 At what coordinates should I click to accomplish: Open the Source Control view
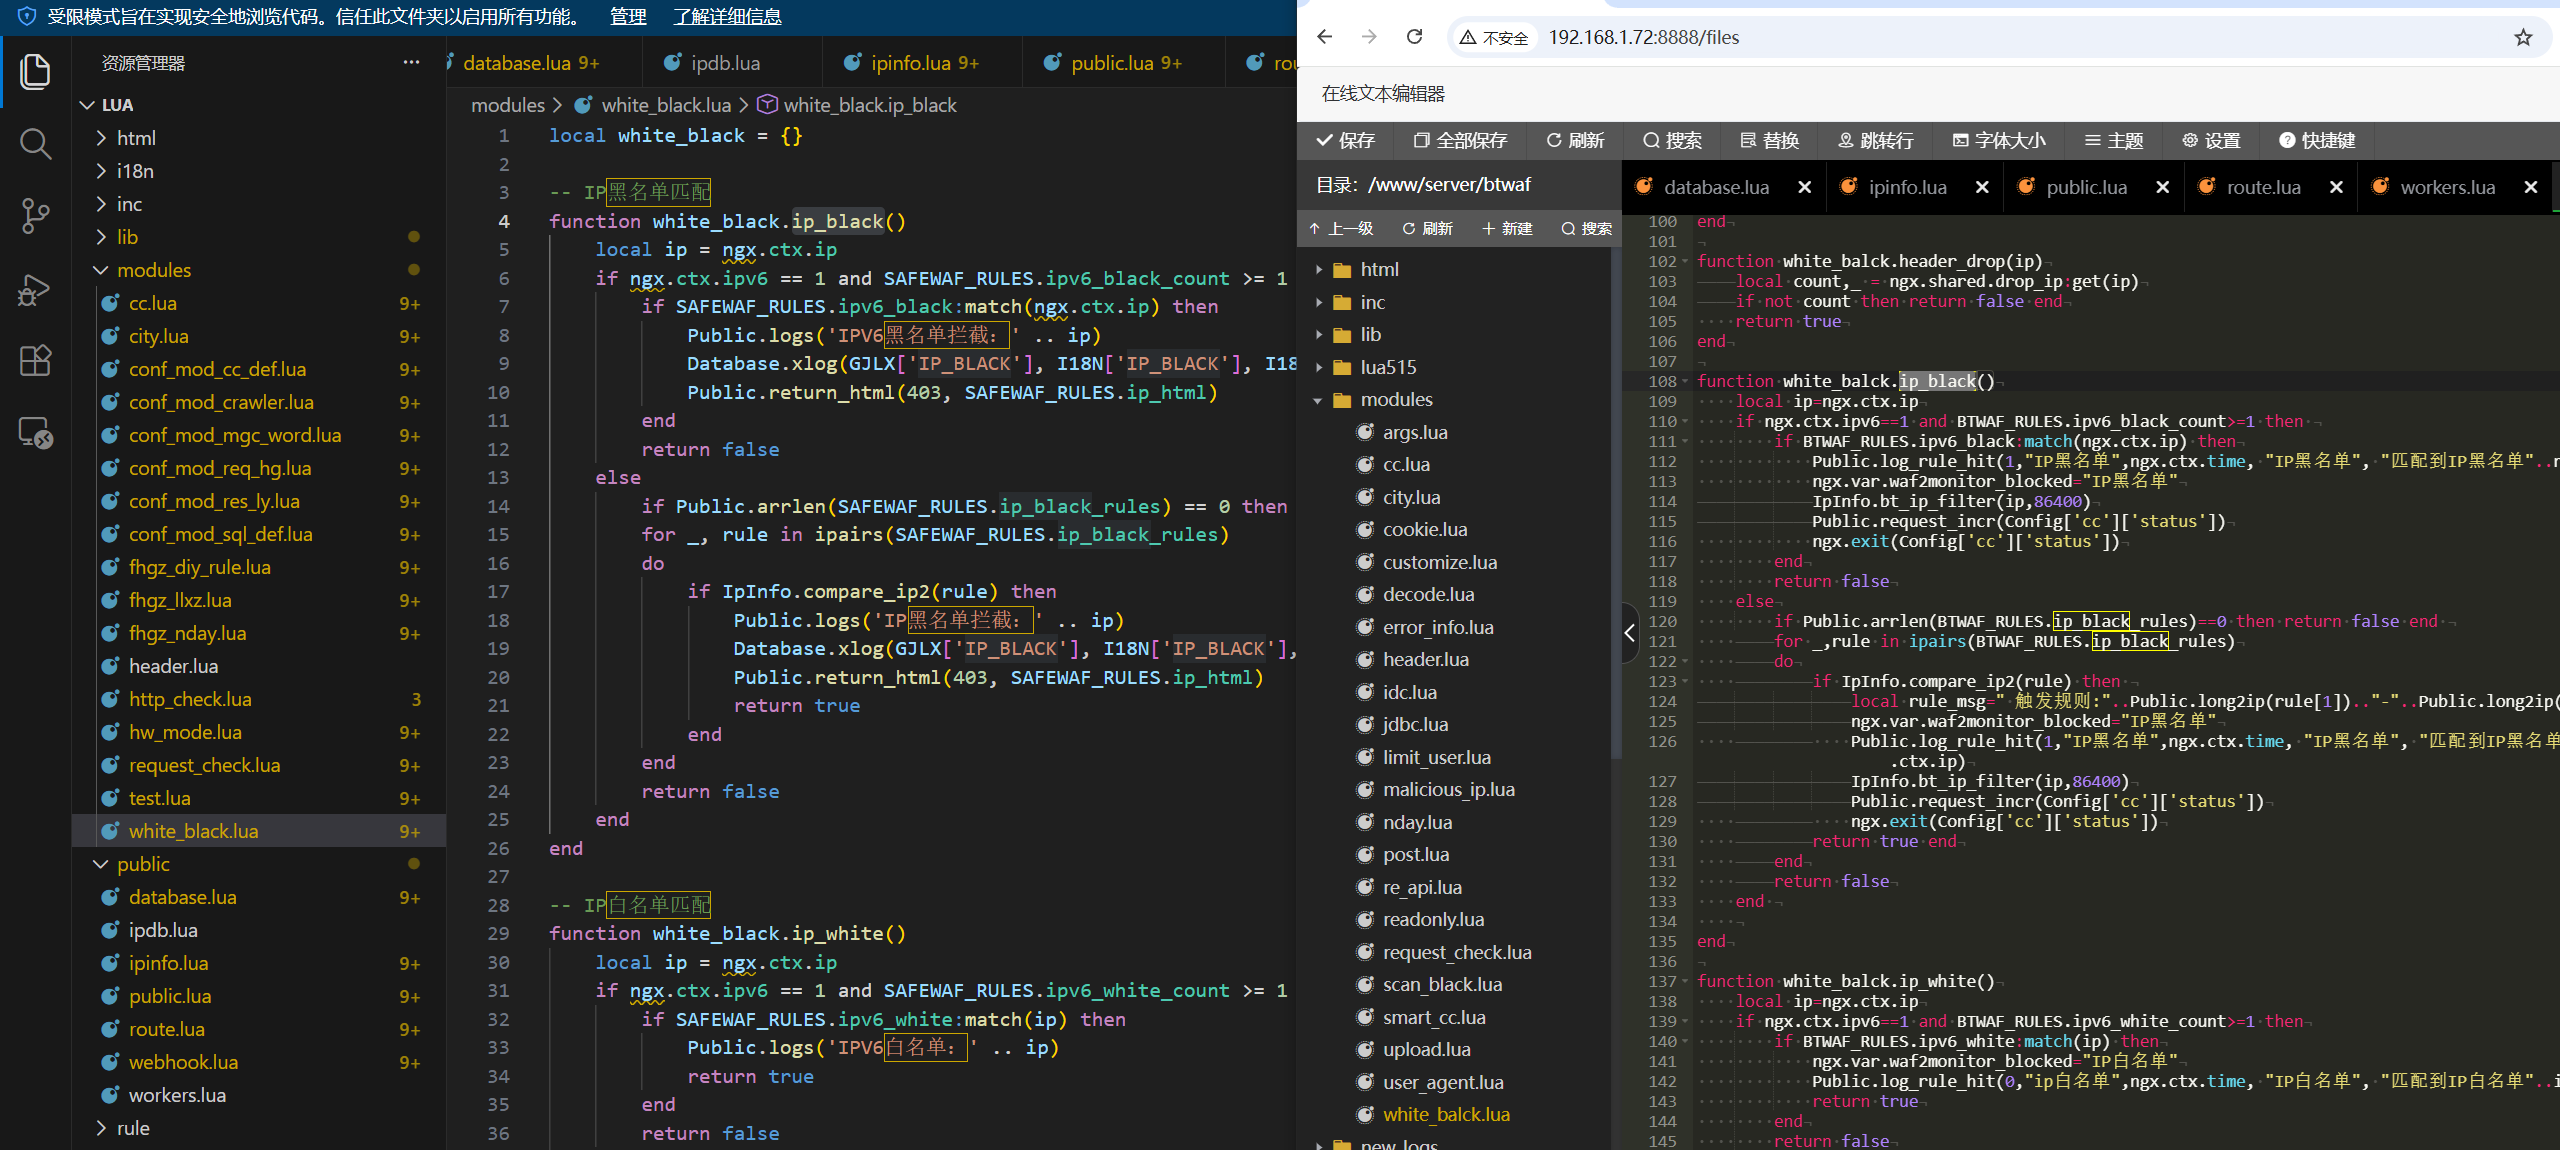pyautogui.click(x=35, y=216)
